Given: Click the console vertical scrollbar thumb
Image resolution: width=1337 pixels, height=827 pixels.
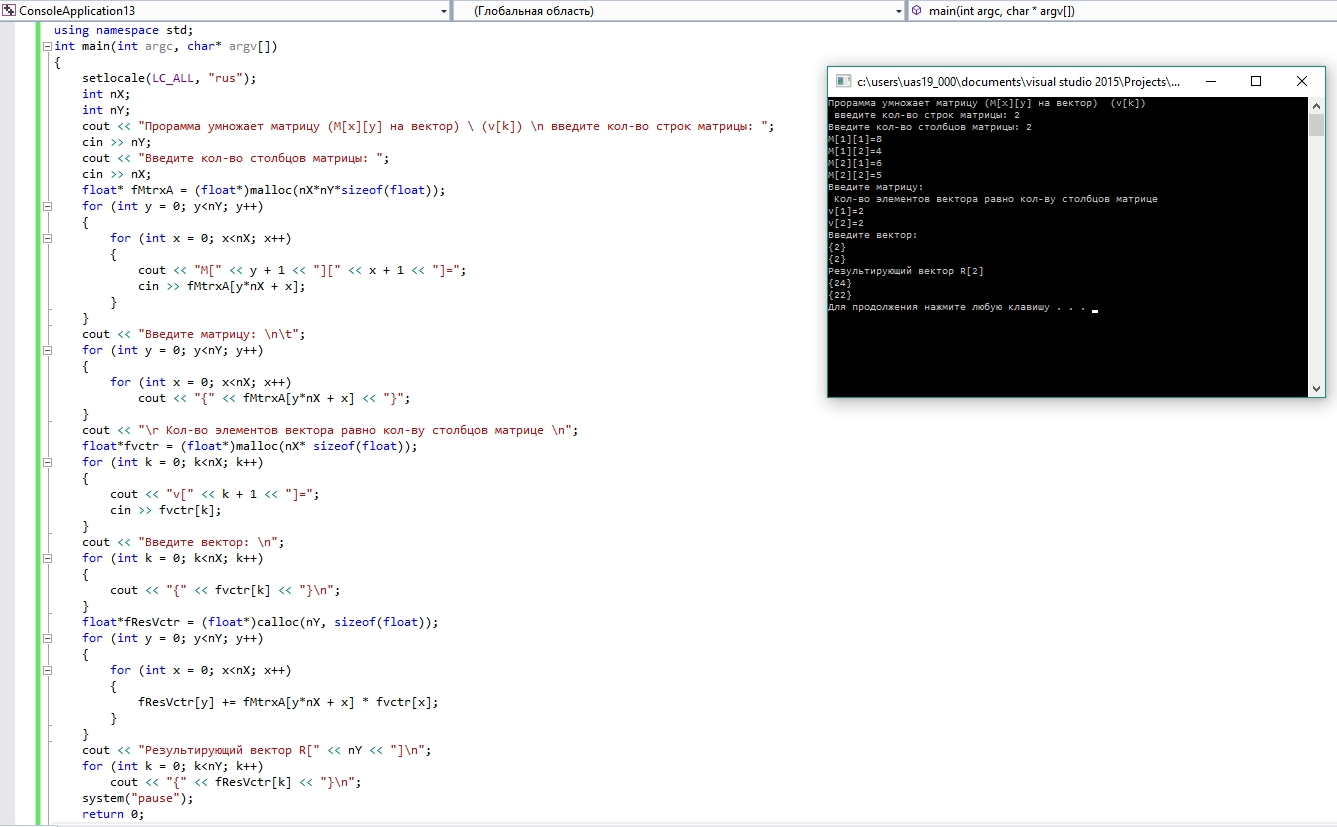Looking at the screenshot, I should pos(1317,124).
